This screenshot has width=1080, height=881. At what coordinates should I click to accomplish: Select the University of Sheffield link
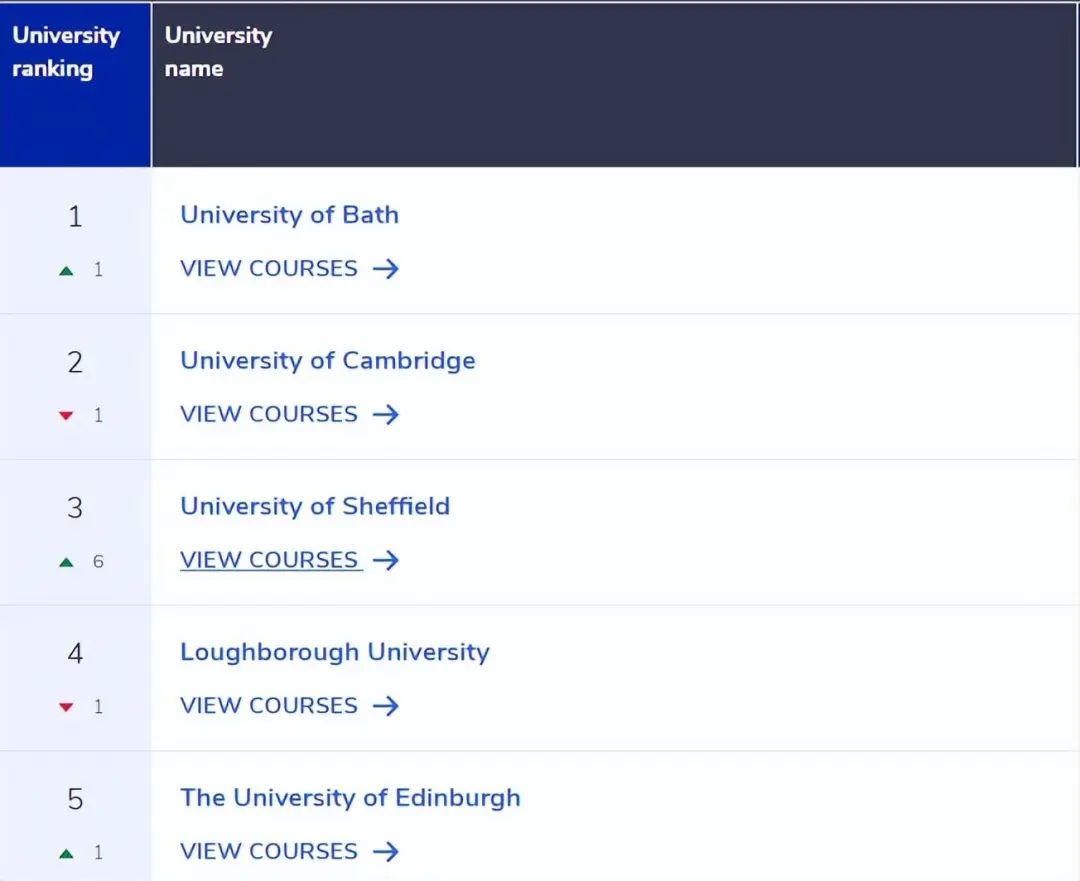point(314,506)
